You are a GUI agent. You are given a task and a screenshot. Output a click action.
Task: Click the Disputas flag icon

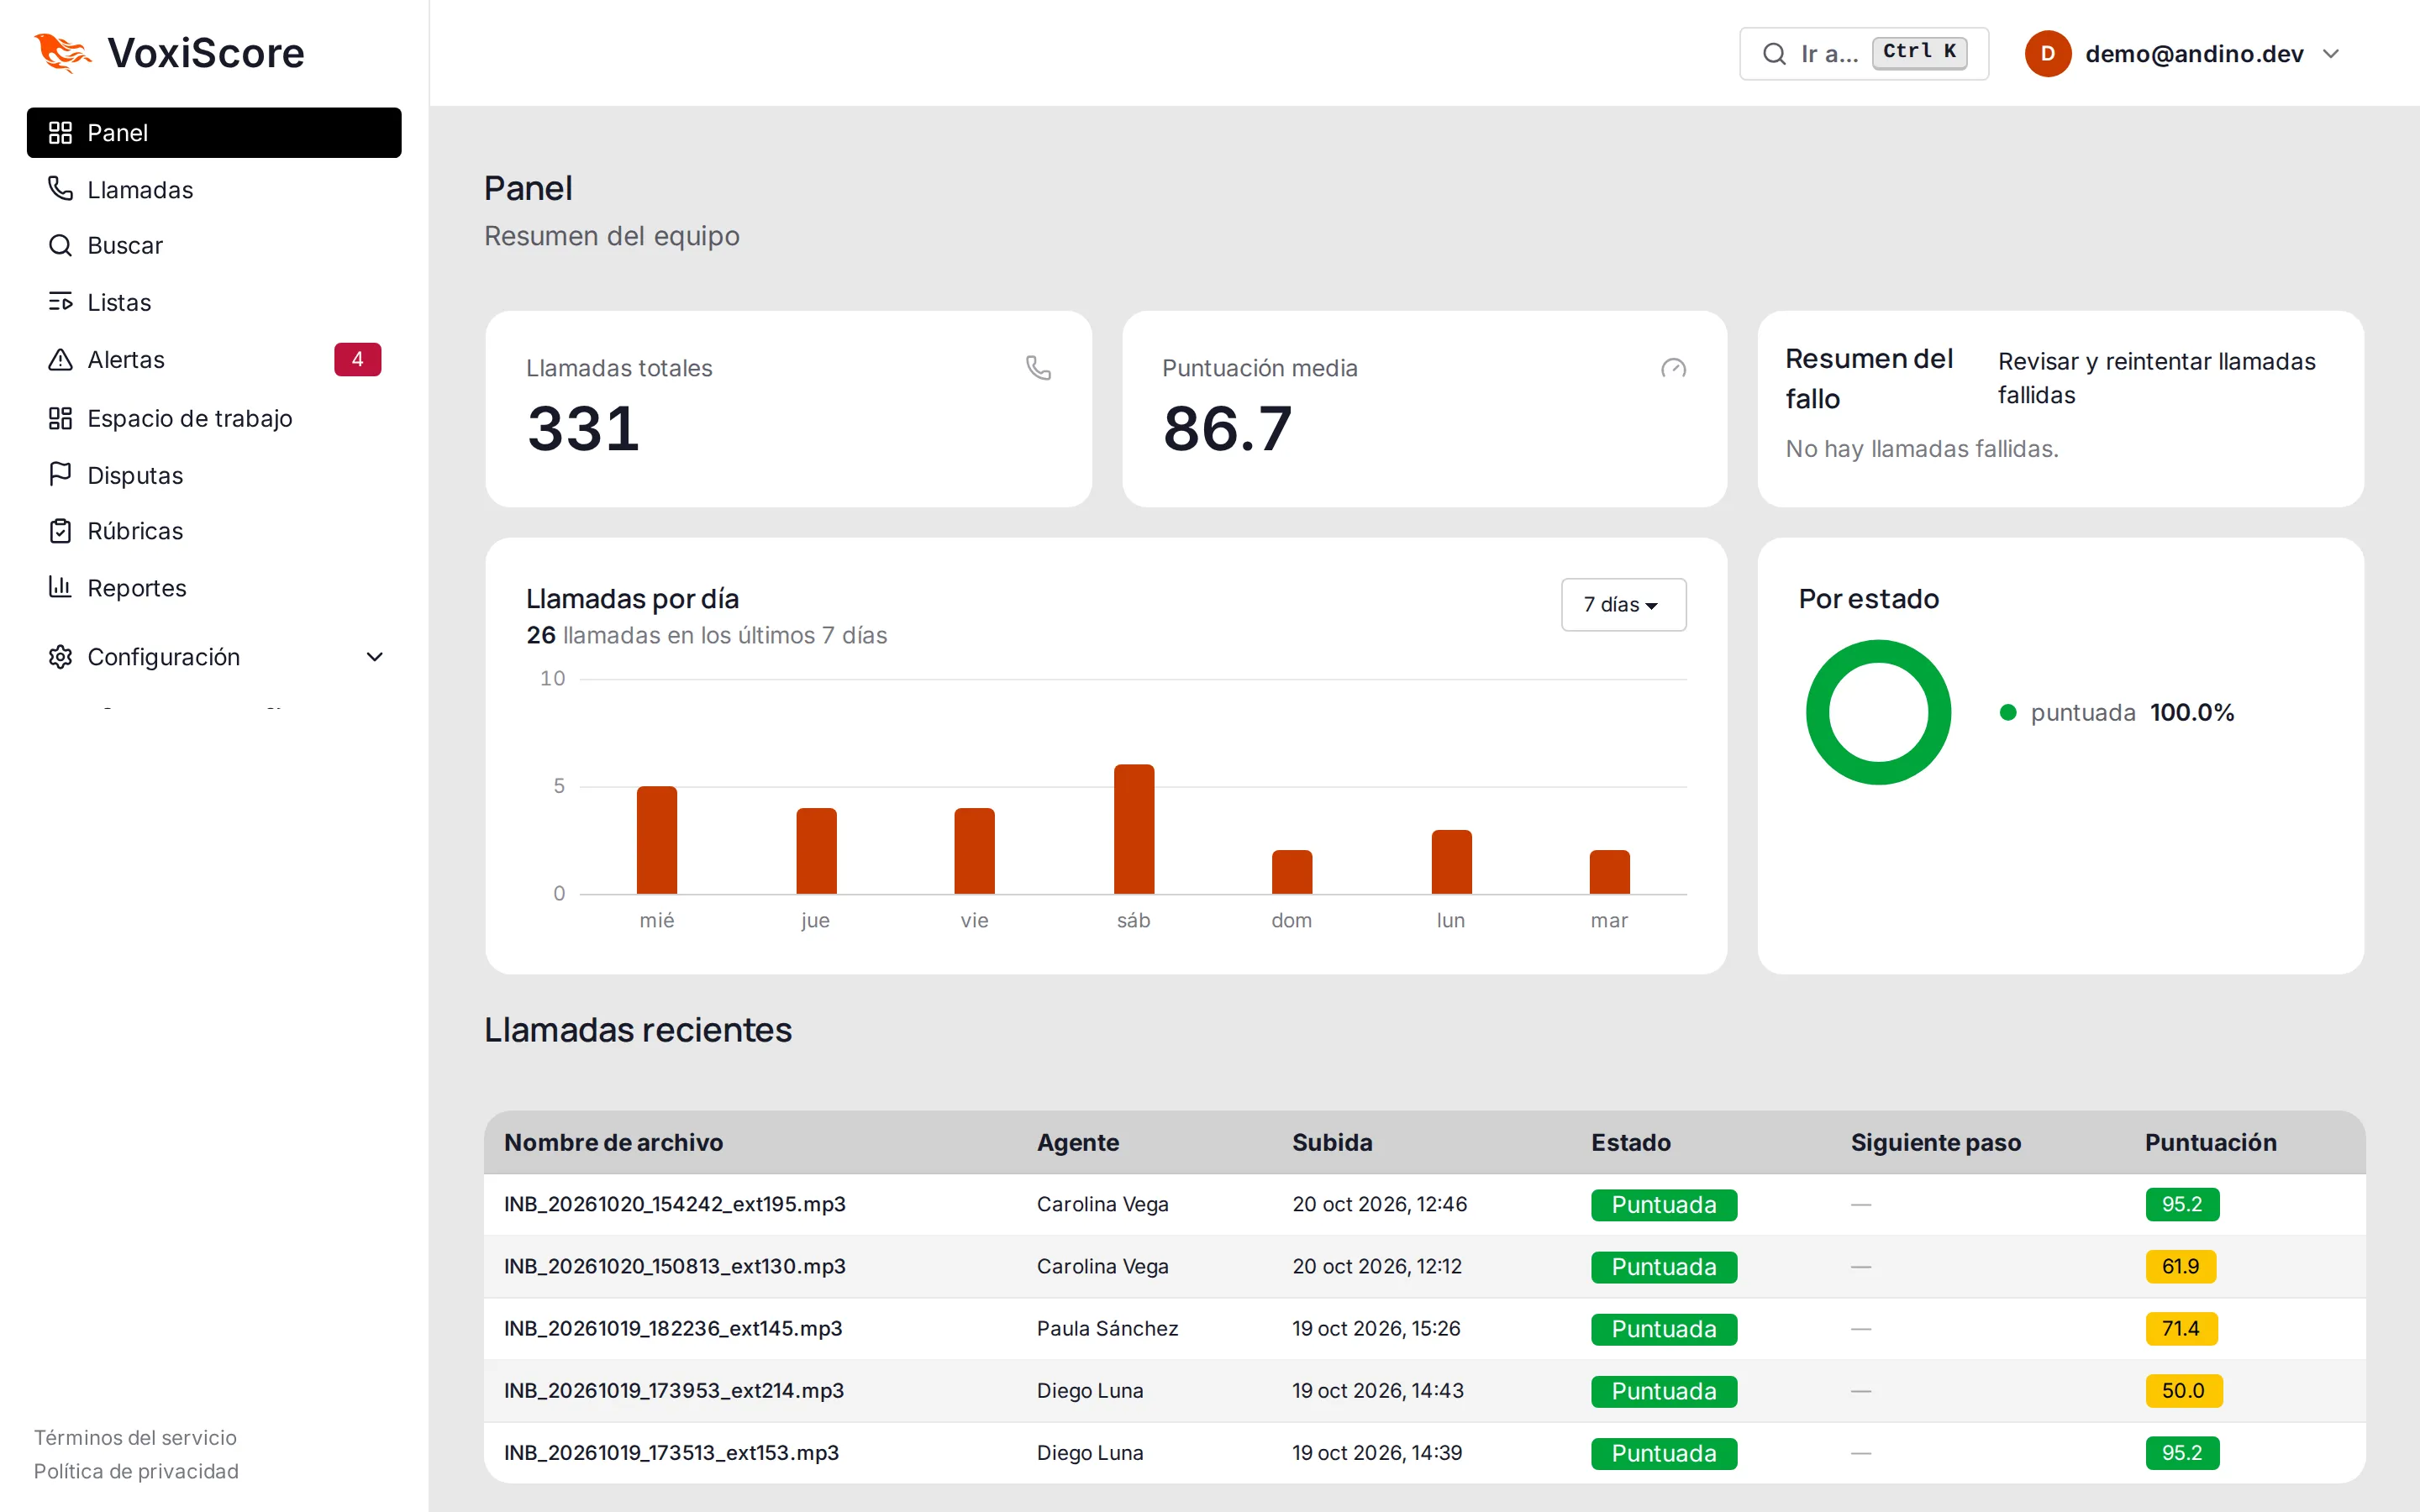coord(60,474)
